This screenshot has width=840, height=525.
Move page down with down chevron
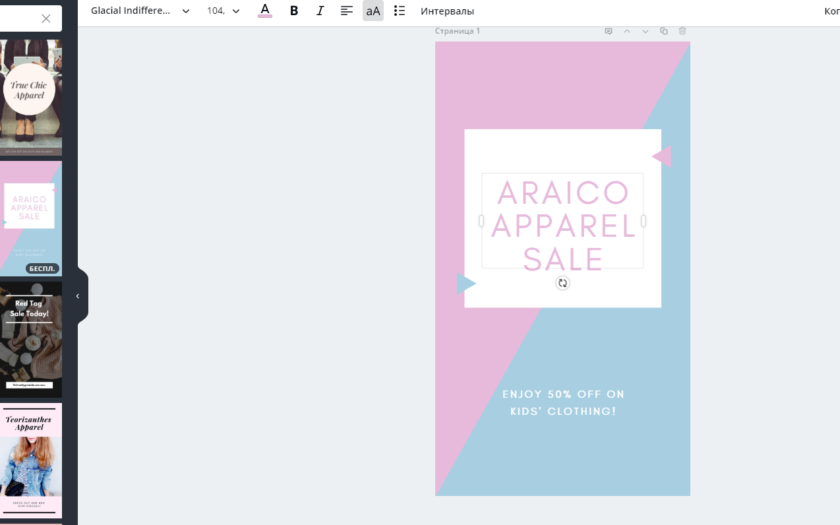tap(645, 31)
